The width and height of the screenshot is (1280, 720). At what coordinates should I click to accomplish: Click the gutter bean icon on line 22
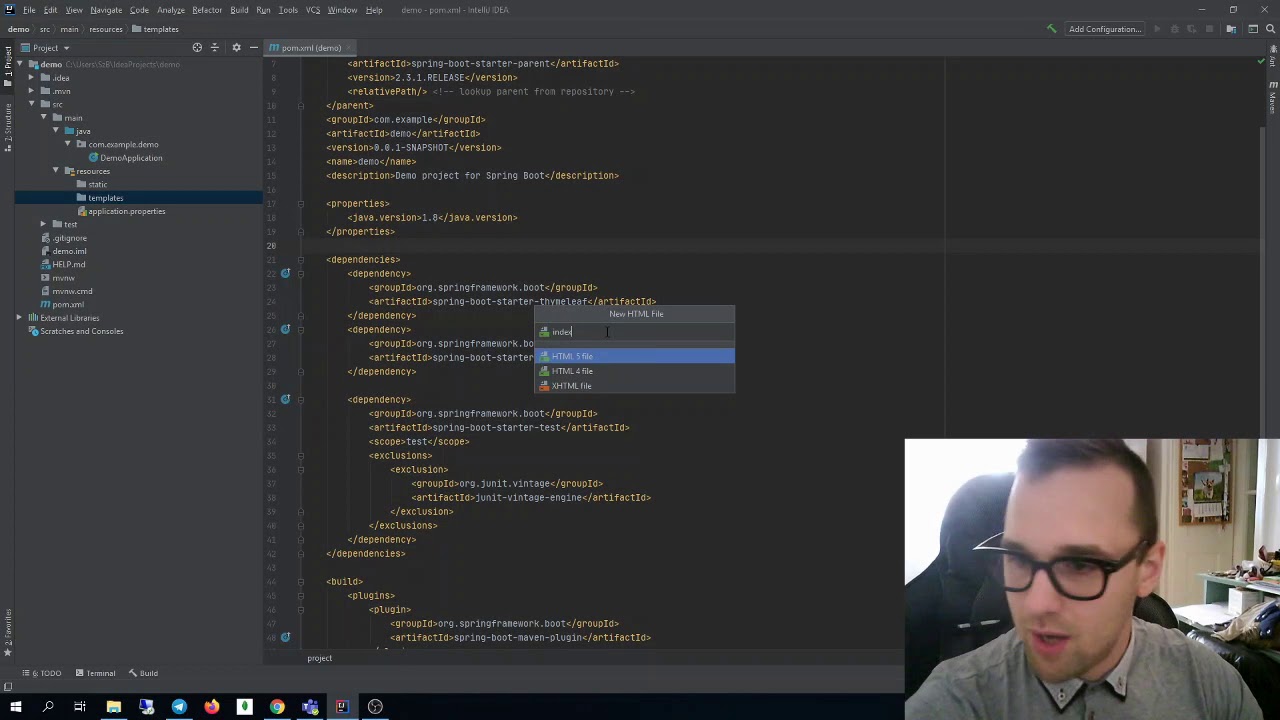[x=285, y=273]
